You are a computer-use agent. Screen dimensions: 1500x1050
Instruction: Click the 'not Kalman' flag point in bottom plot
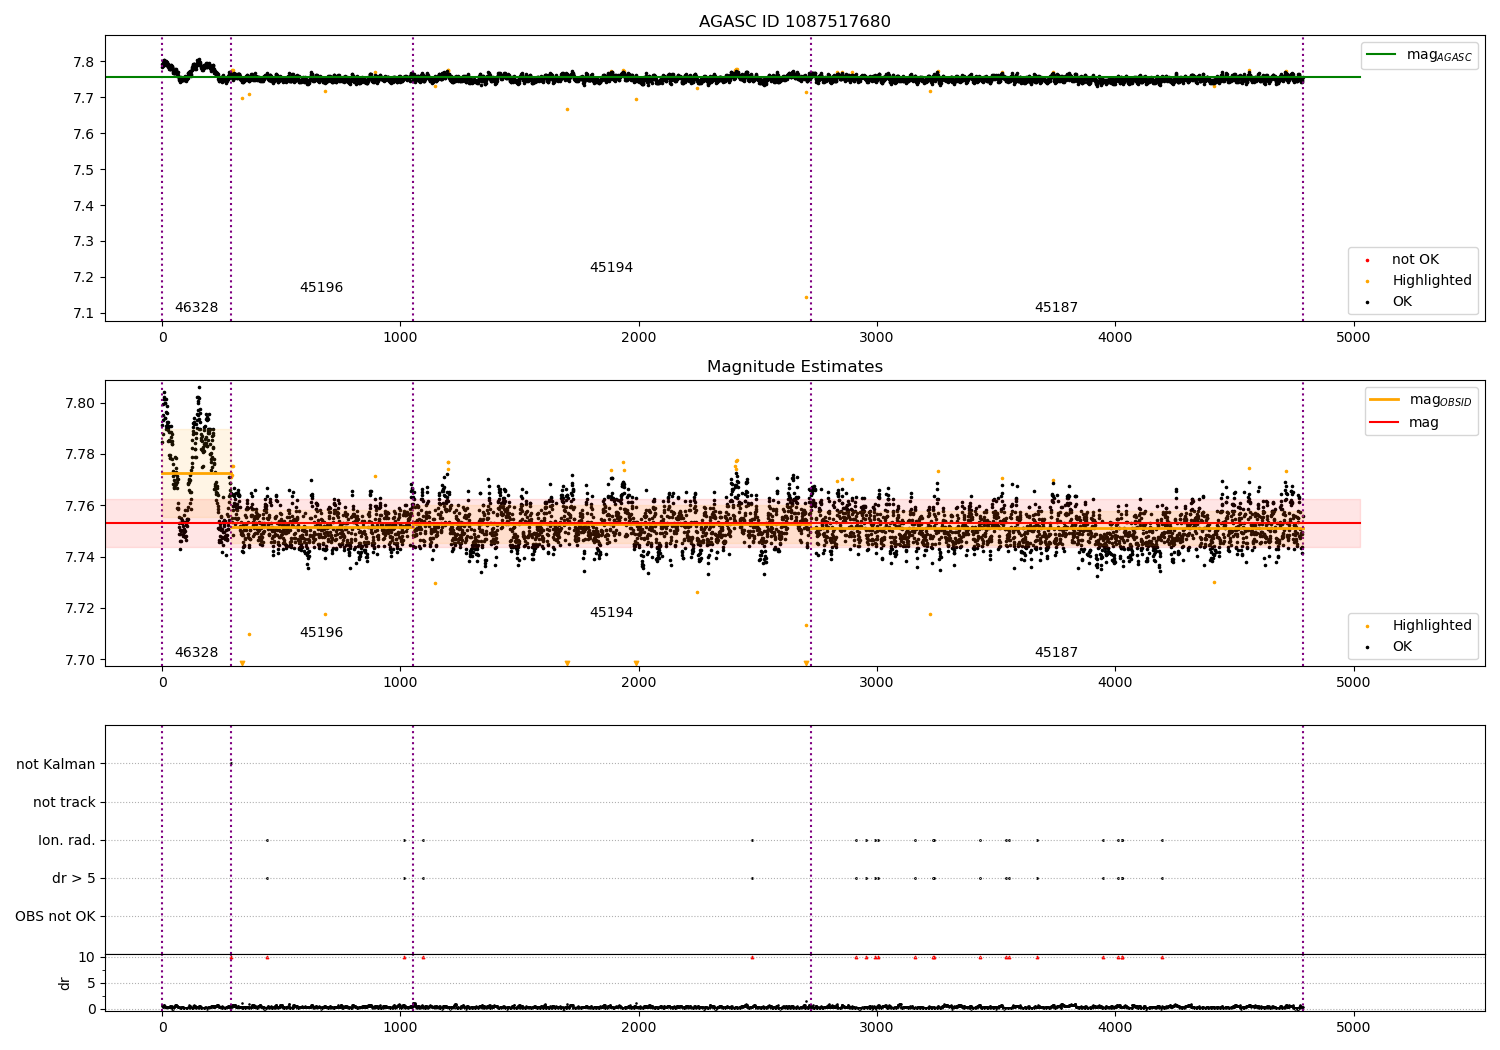[x=231, y=764]
